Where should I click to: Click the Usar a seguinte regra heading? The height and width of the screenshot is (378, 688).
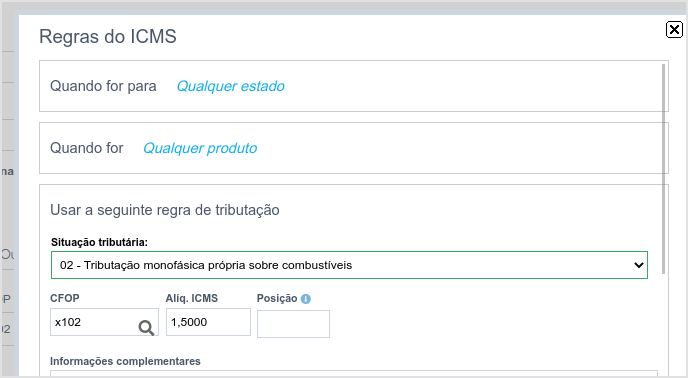165,210
